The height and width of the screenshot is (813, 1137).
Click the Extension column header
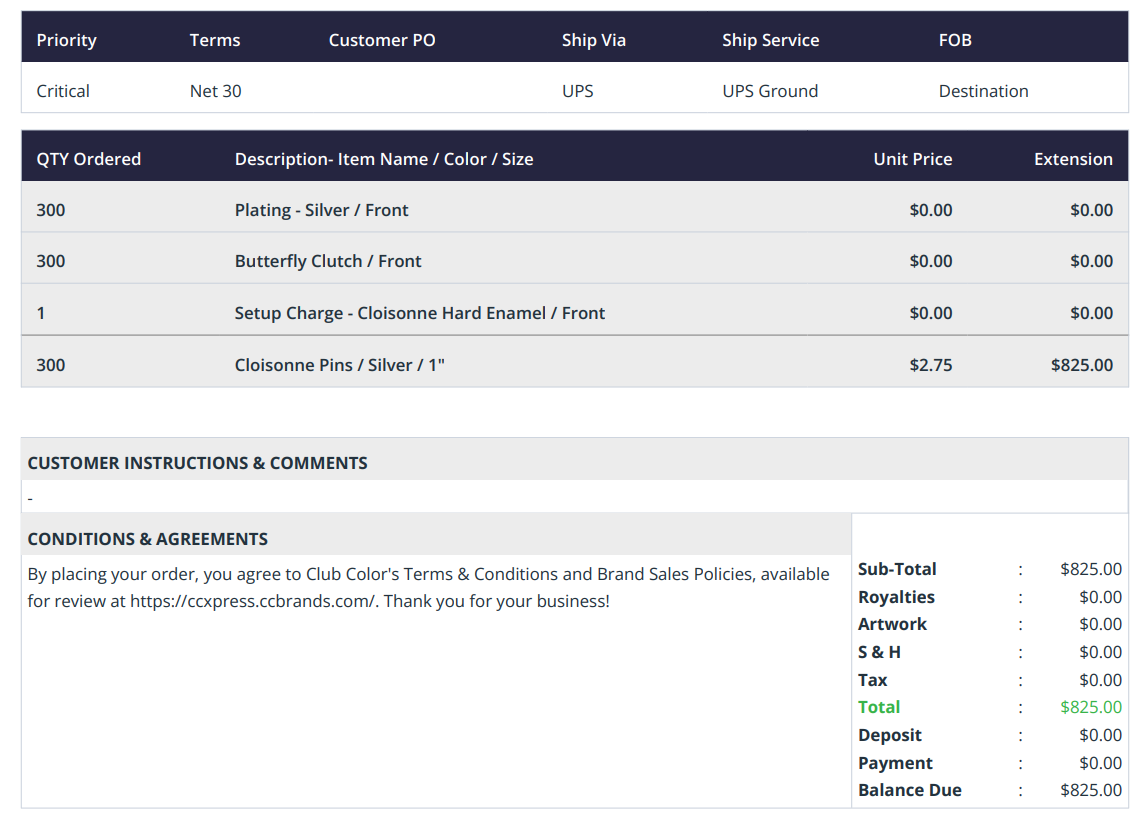pos(1073,160)
